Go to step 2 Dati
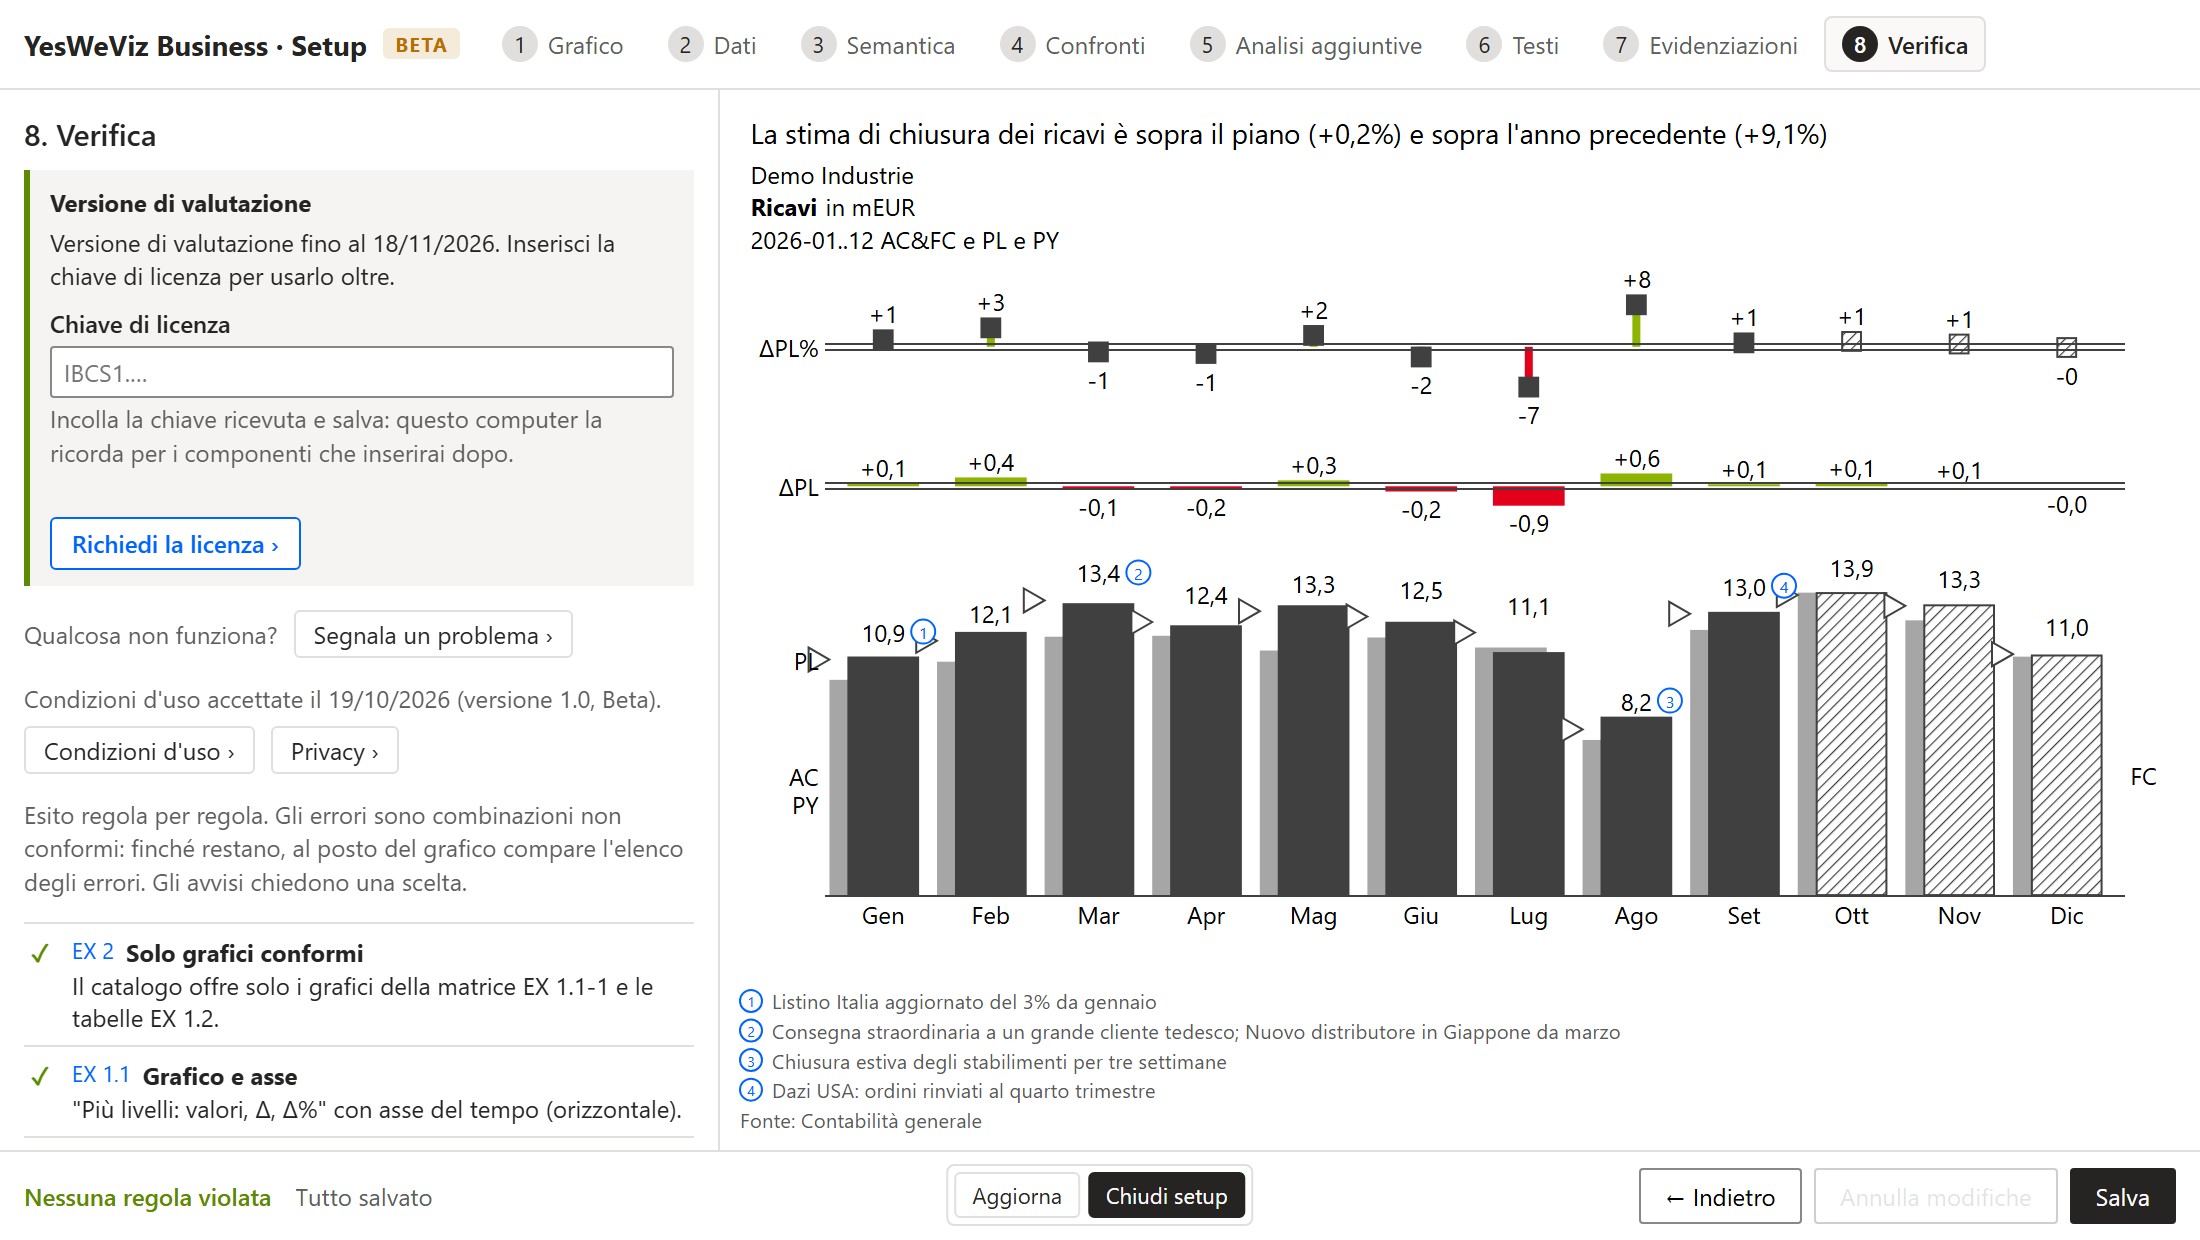 (713, 45)
